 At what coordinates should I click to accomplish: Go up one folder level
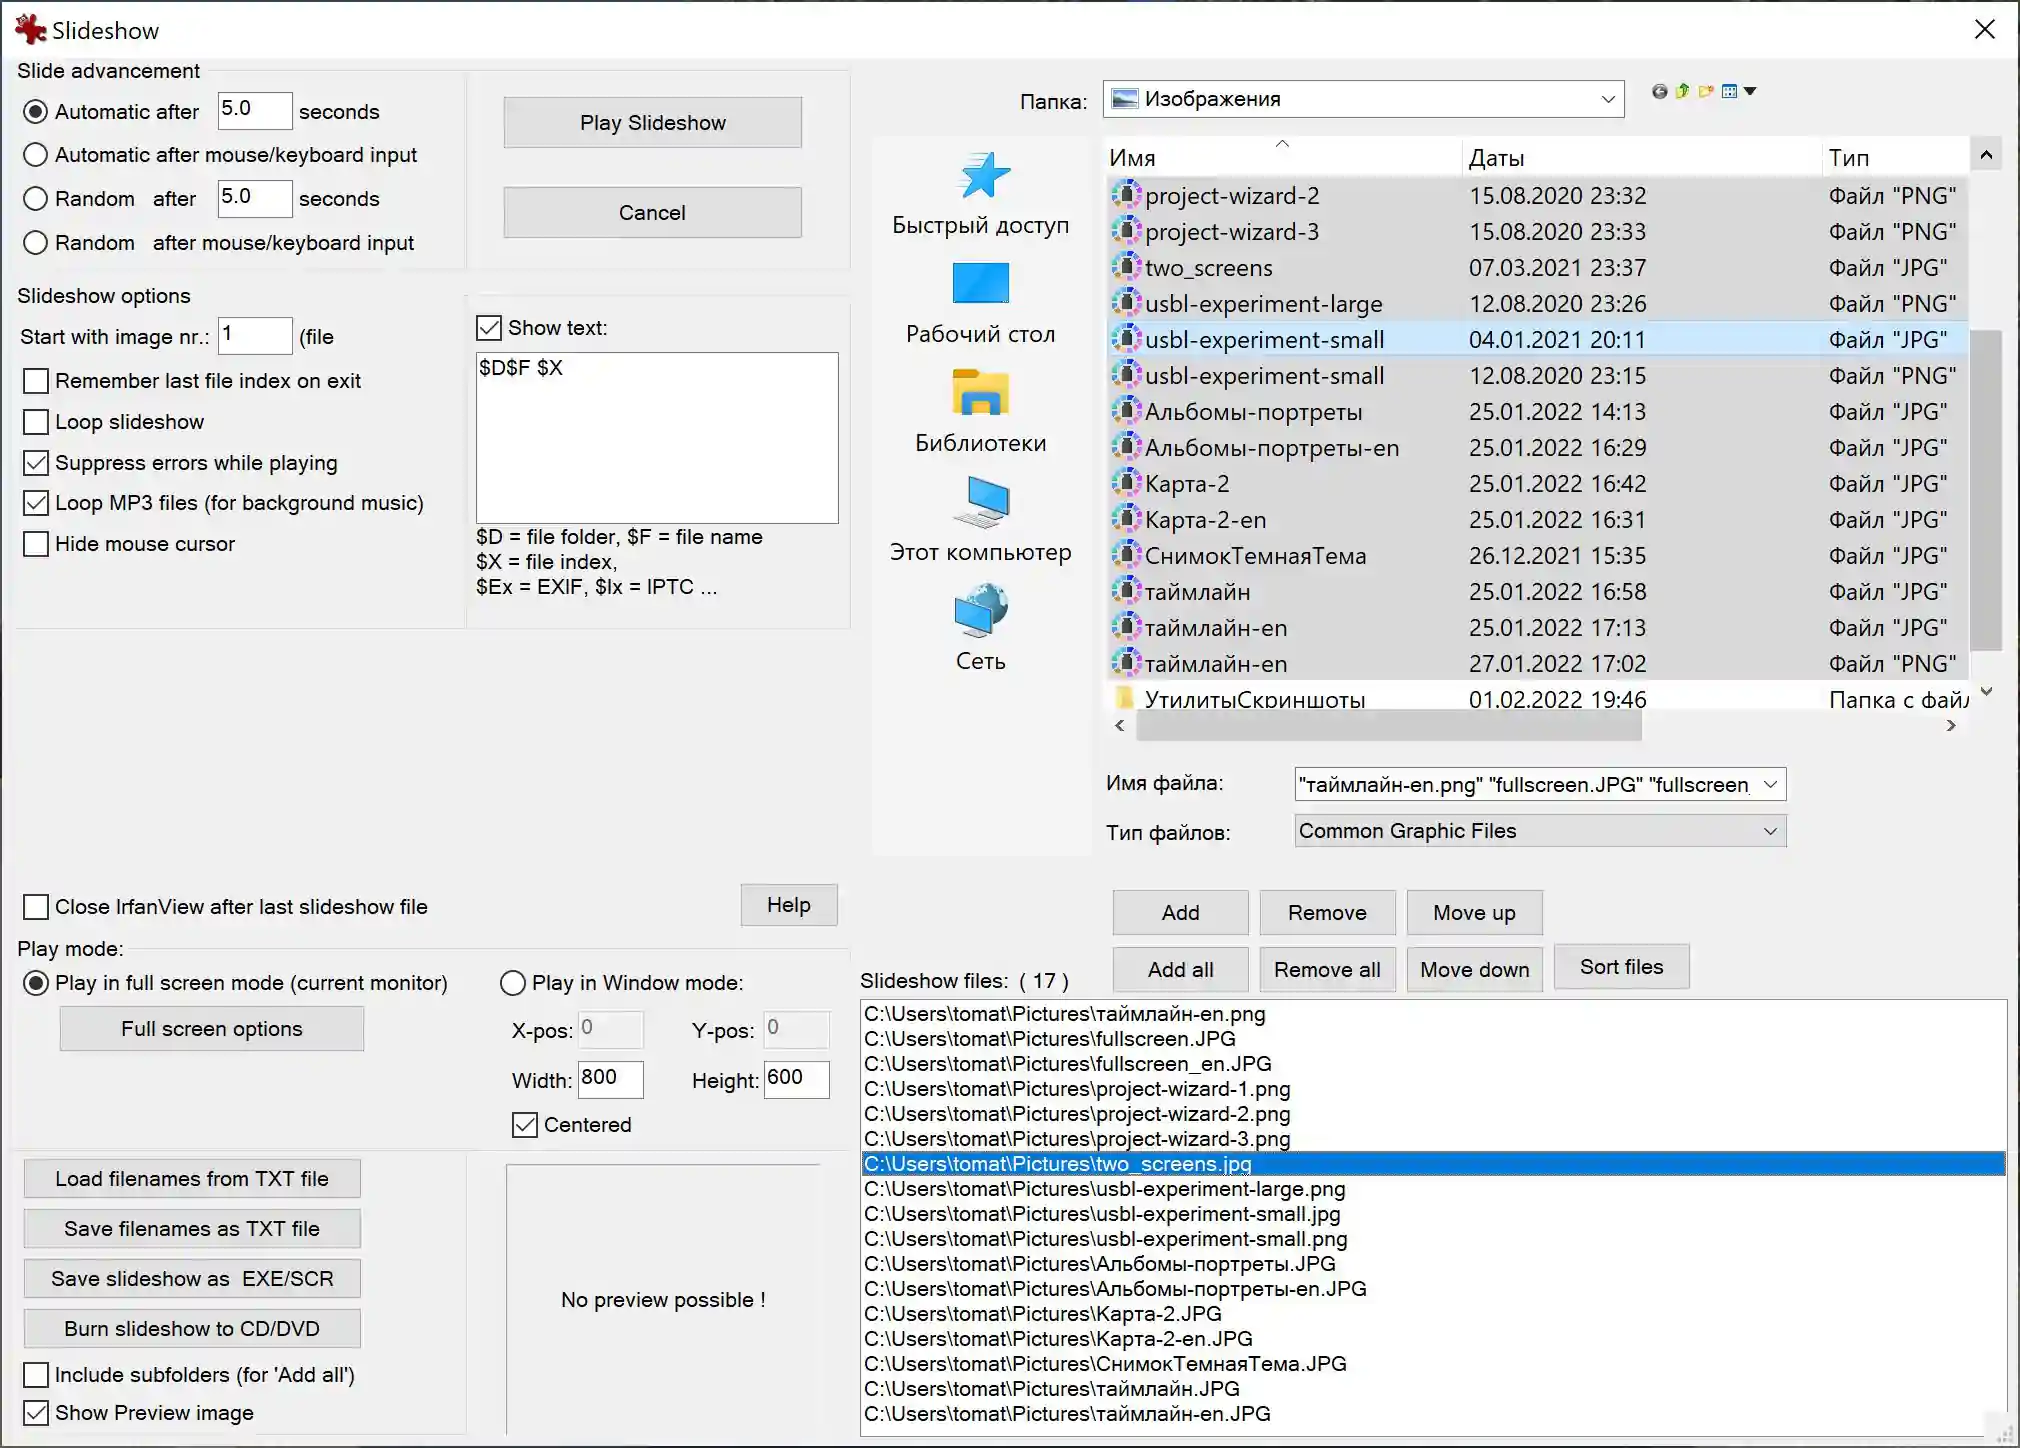click(x=1683, y=92)
